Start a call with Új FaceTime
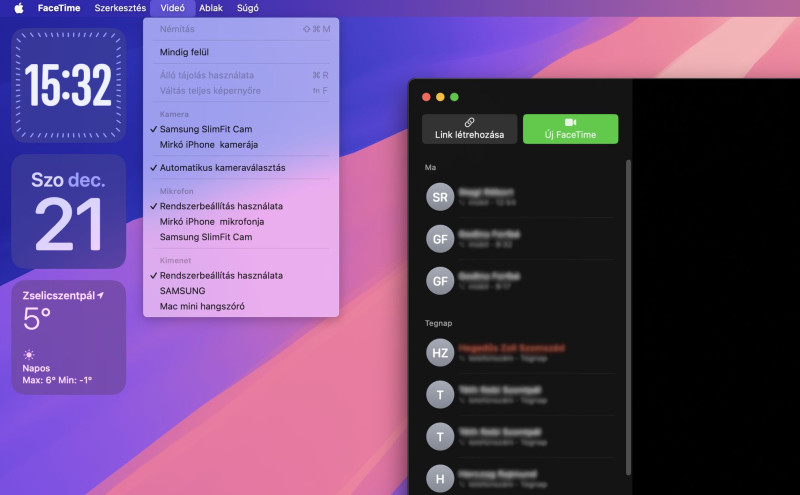 570,129
